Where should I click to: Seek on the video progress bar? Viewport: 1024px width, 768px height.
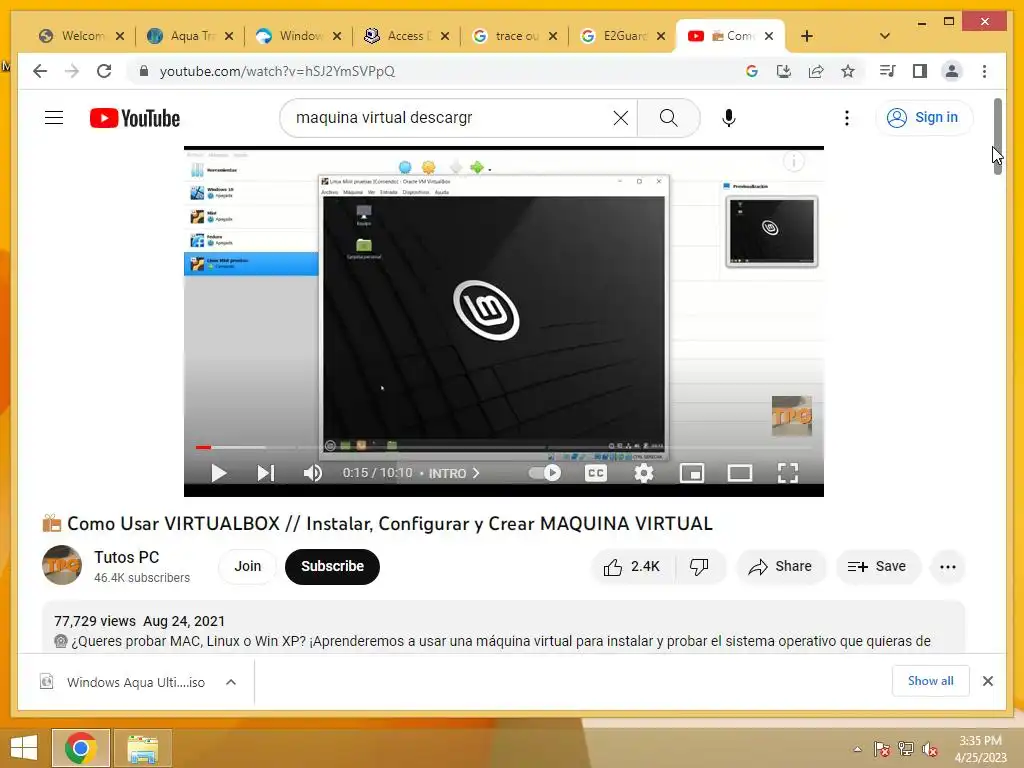(503, 447)
